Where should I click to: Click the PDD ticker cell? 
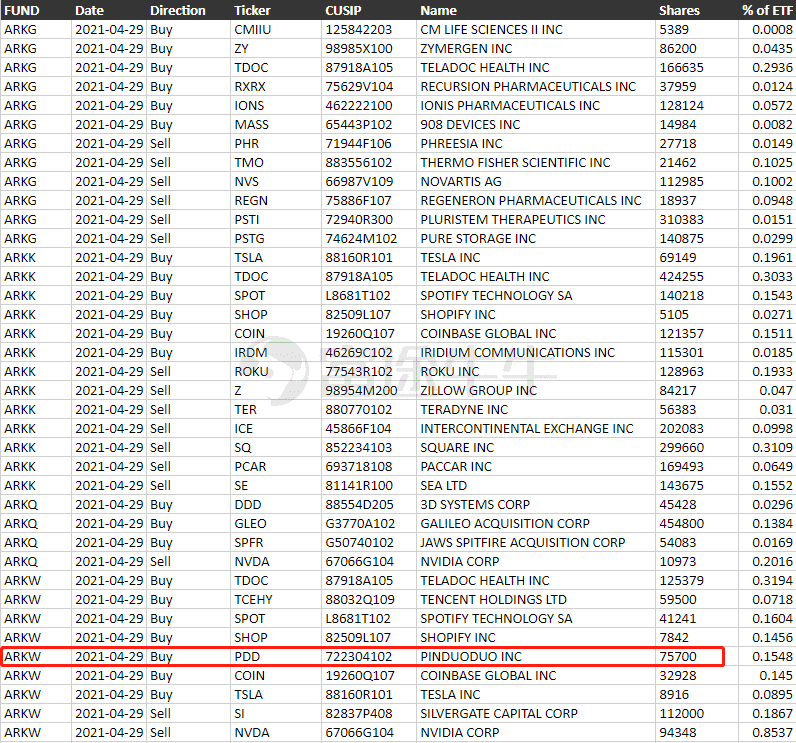(x=247, y=656)
